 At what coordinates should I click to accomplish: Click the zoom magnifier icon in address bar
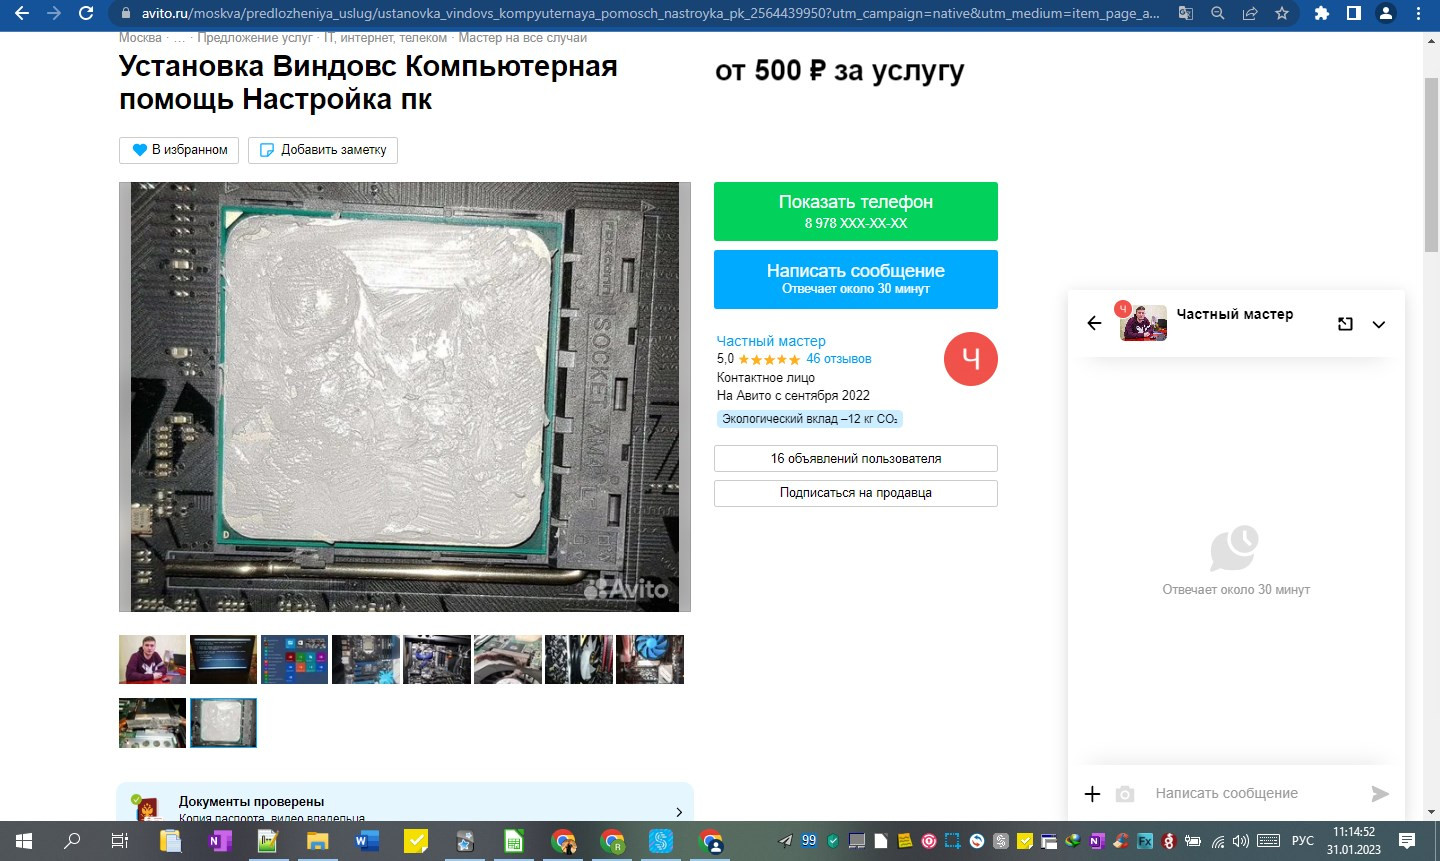click(1218, 14)
